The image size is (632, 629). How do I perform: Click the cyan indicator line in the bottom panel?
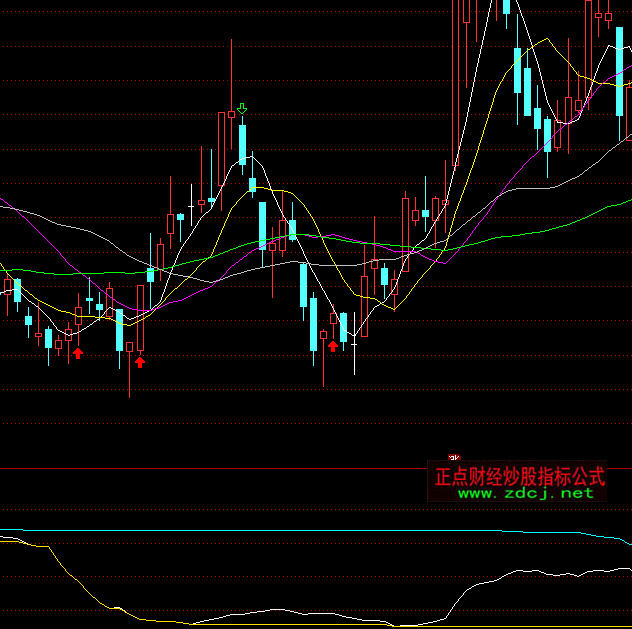pyautogui.click(x=300, y=531)
